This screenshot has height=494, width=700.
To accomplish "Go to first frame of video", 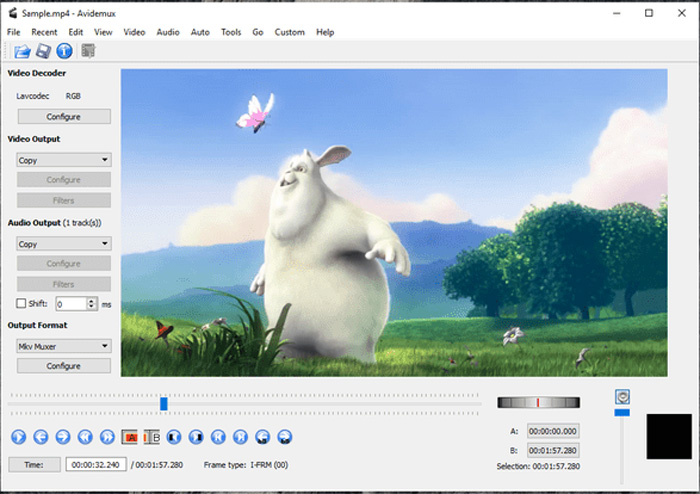I will point(218,436).
